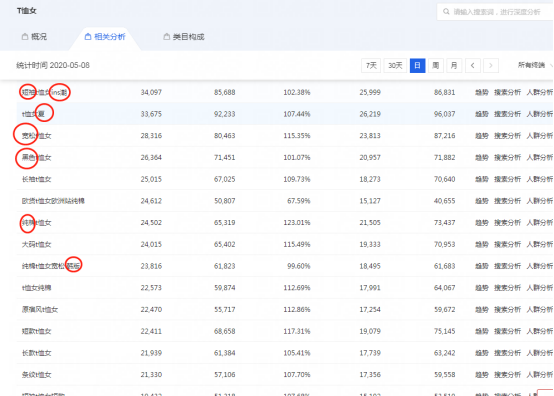This screenshot has height=396, width=554.
Task: Click the statistics date 2020-05-08
Action: click(x=70, y=65)
